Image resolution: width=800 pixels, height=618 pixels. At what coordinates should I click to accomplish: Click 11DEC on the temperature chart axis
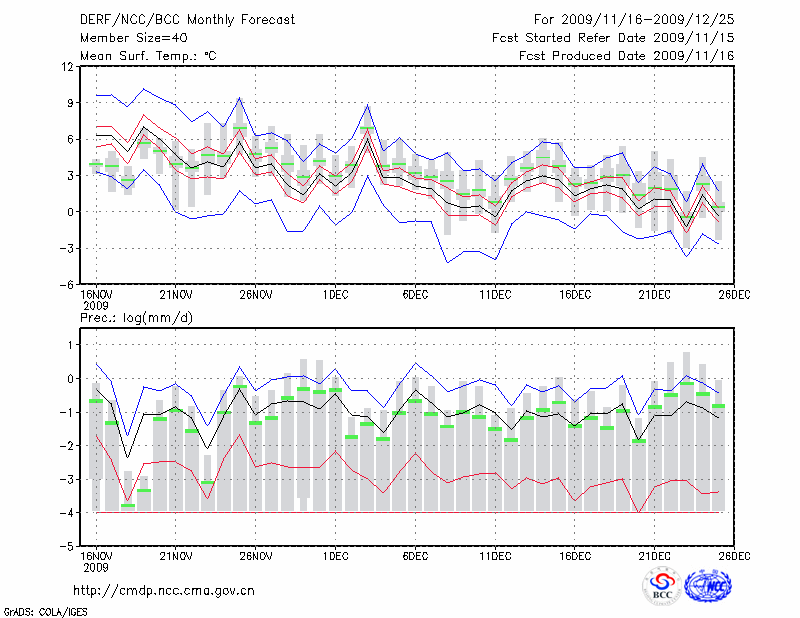[x=495, y=295]
